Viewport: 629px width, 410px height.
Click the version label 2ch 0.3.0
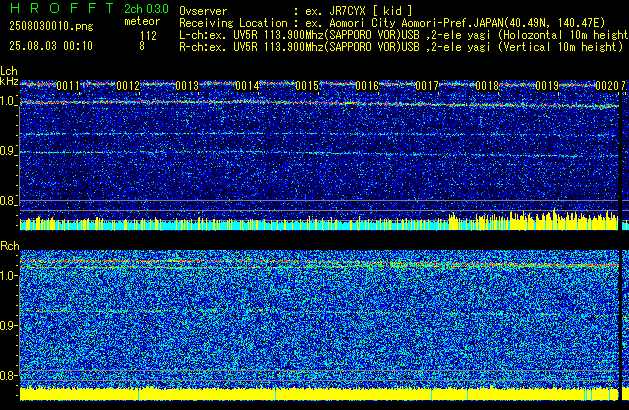pyautogui.click(x=146, y=9)
